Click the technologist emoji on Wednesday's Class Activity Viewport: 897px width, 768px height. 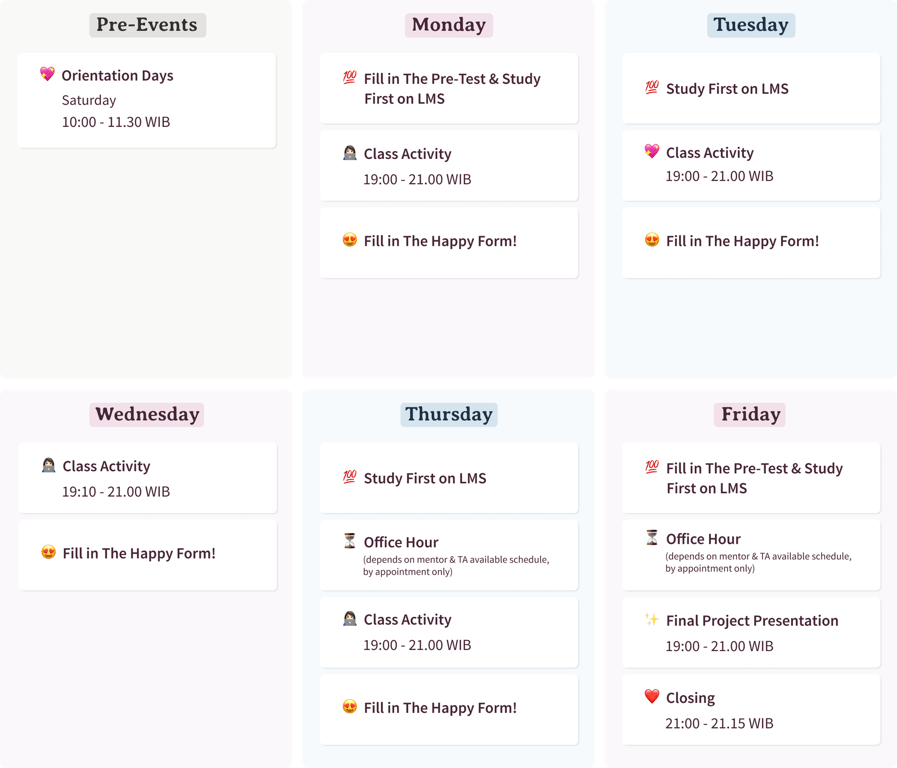(48, 465)
